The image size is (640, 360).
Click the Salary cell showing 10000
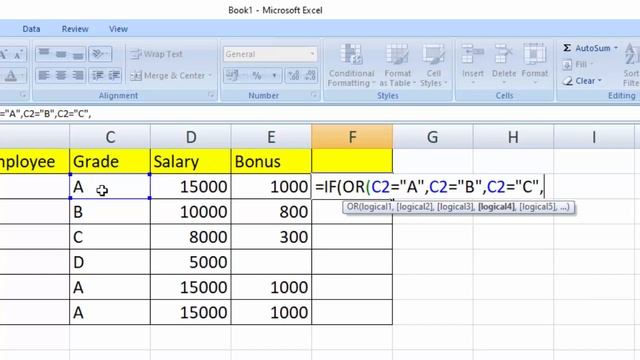pyautogui.click(x=191, y=212)
